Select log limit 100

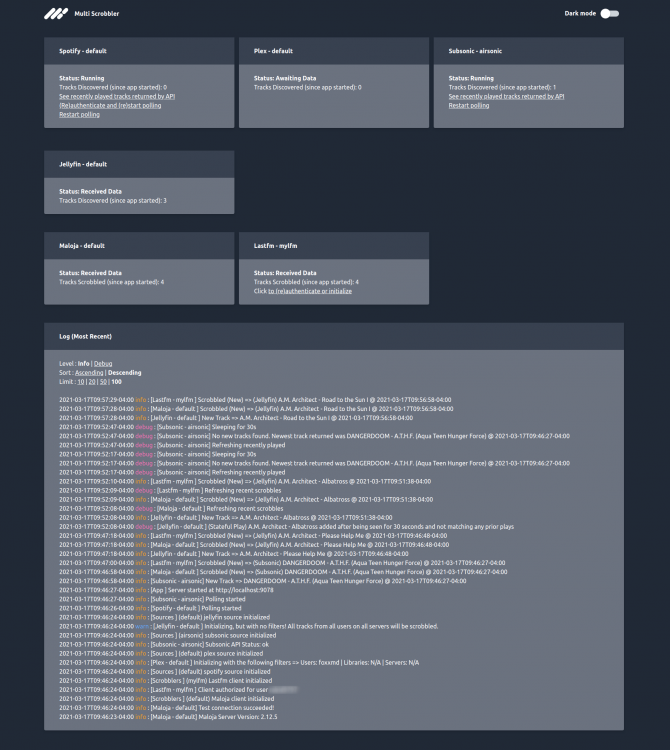click(116, 382)
